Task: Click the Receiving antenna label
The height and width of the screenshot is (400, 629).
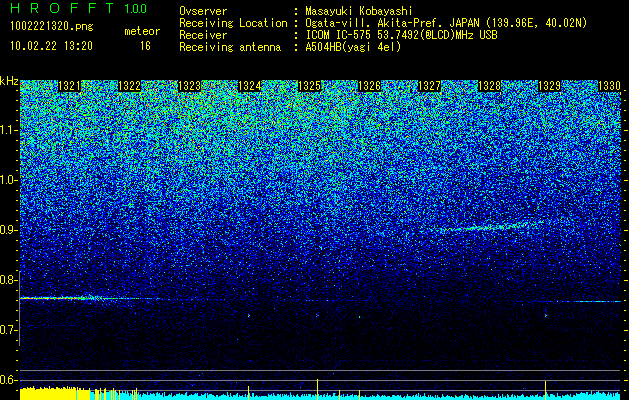Action: 230,47
